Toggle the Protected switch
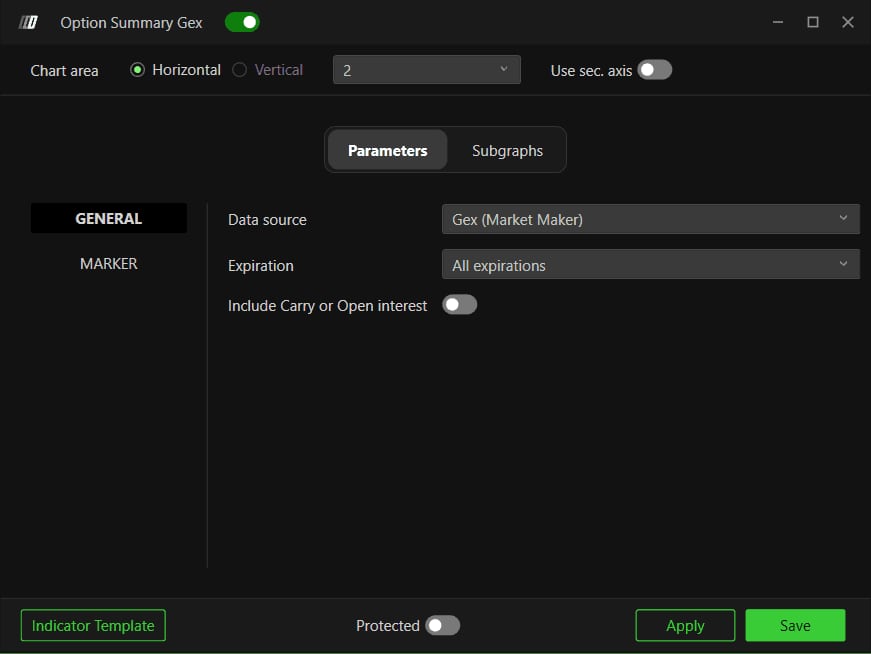 tap(442, 625)
